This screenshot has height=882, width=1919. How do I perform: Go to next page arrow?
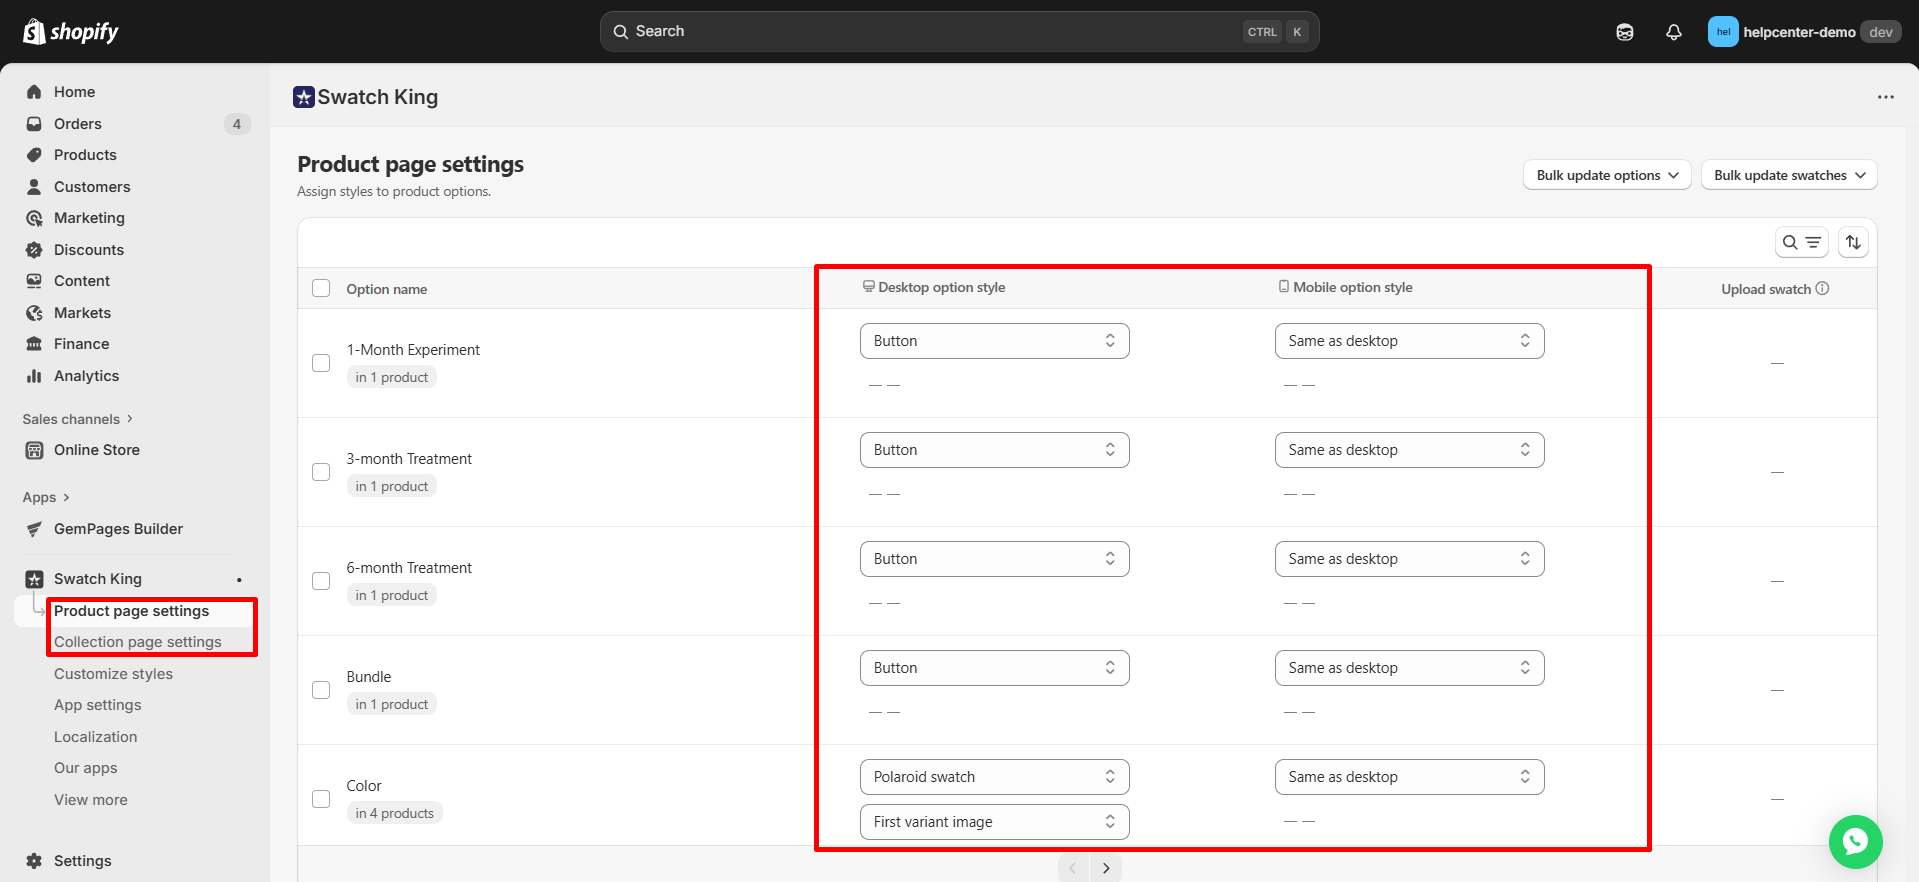(1105, 868)
